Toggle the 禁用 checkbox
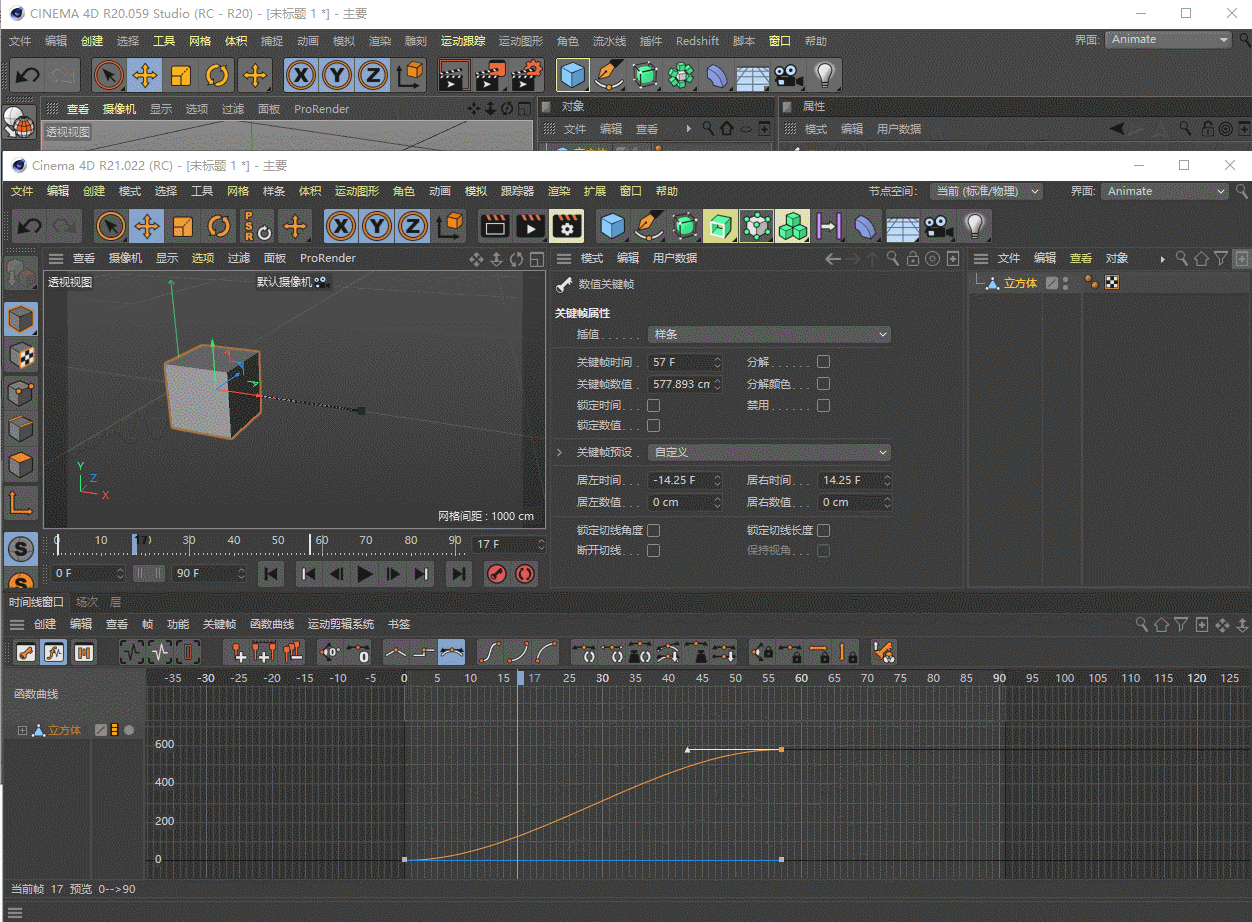This screenshot has width=1252, height=922. [823, 406]
